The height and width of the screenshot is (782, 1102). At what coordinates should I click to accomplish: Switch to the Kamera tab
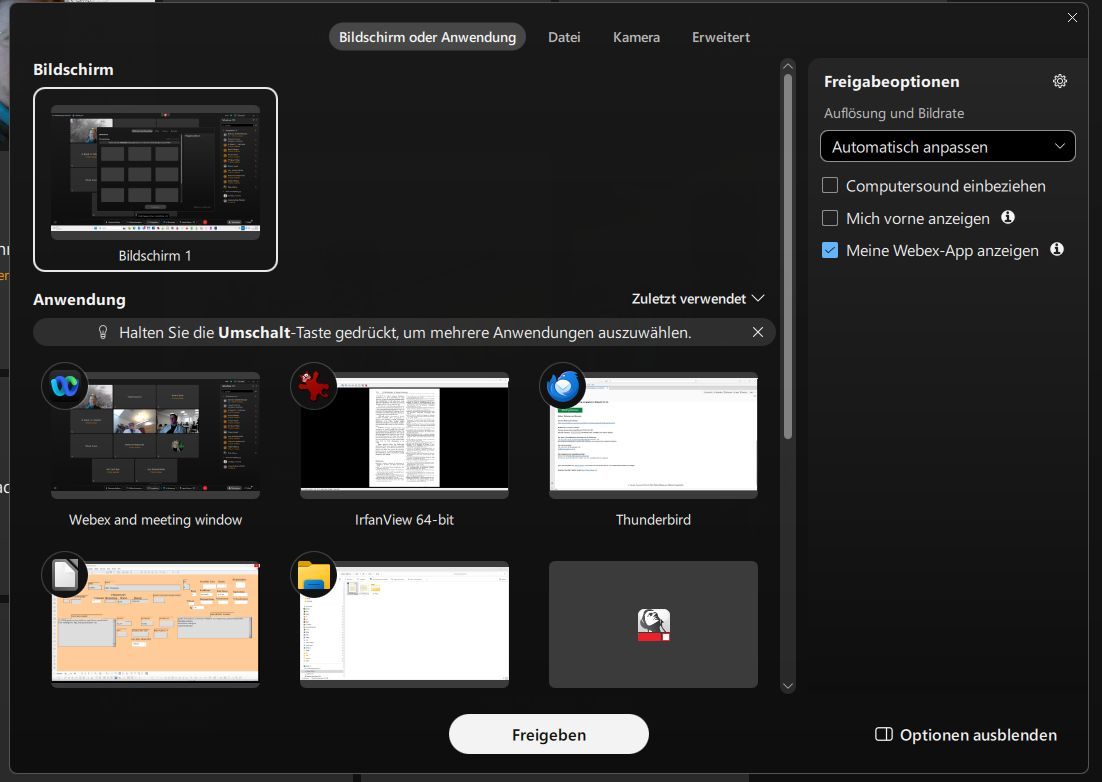click(636, 37)
